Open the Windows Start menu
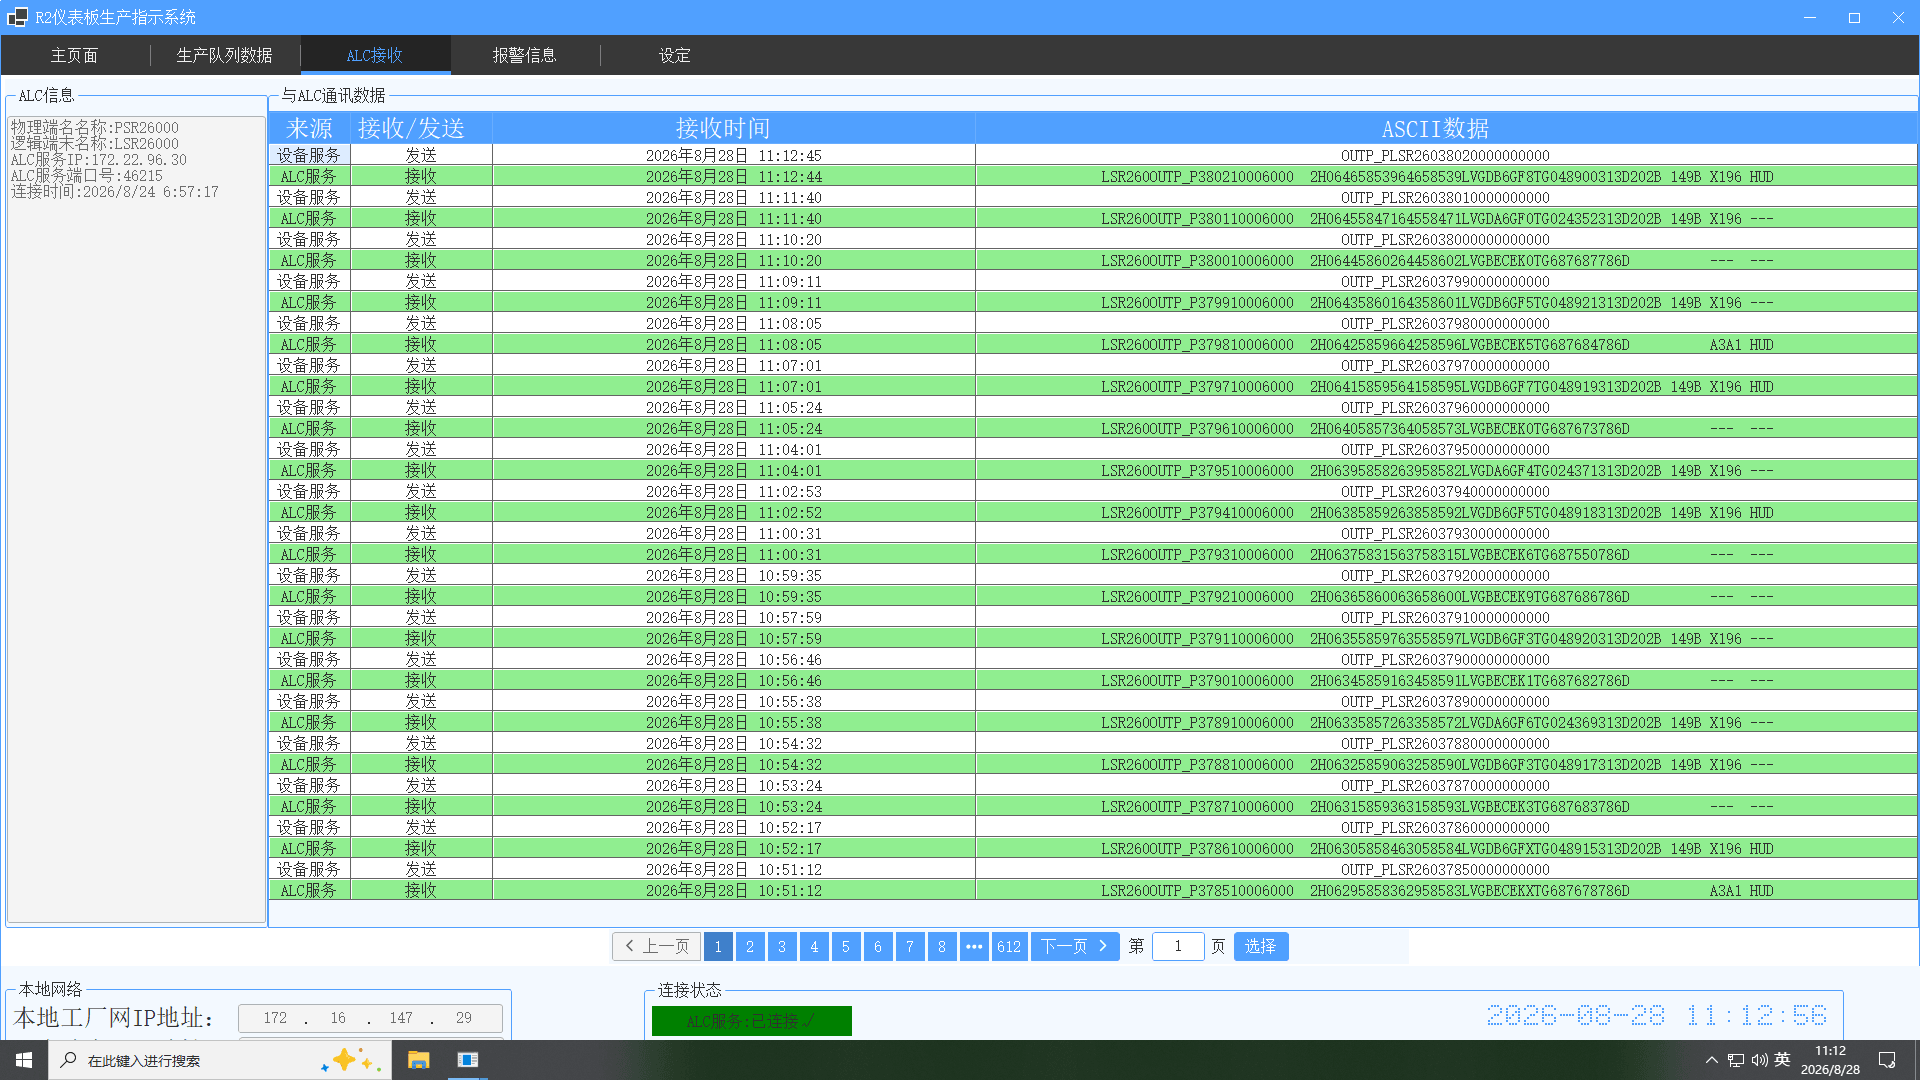Image resolution: width=1920 pixels, height=1080 pixels. pos(24,1060)
